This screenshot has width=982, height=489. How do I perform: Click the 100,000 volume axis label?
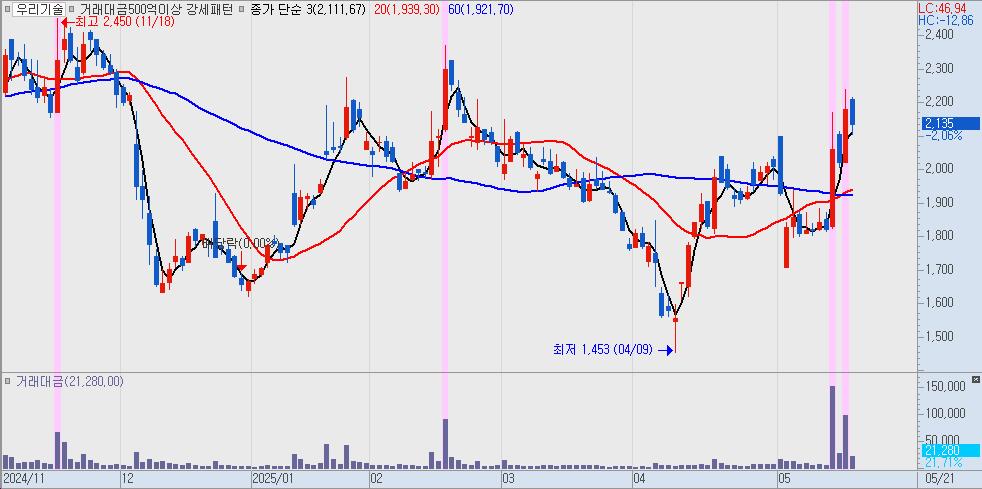tap(944, 413)
